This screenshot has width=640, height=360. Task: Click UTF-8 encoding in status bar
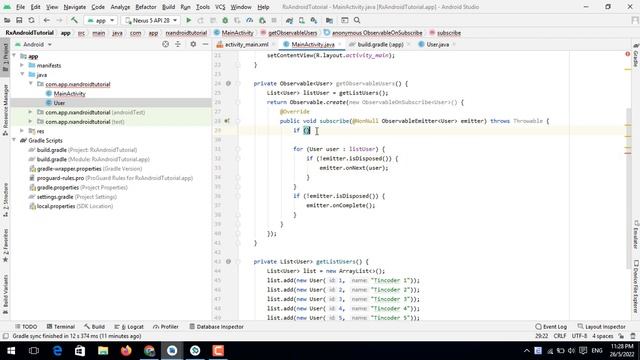point(579,336)
